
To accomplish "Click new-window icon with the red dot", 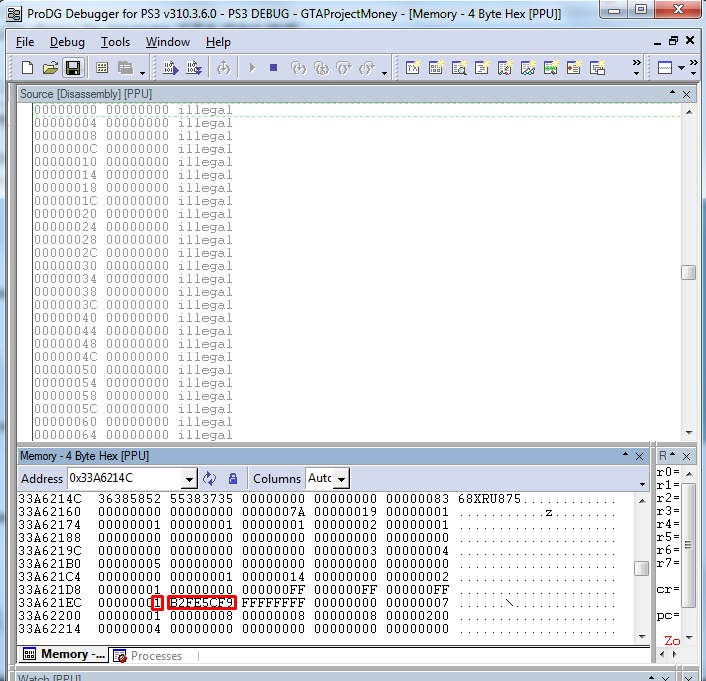I will (x=574, y=68).
